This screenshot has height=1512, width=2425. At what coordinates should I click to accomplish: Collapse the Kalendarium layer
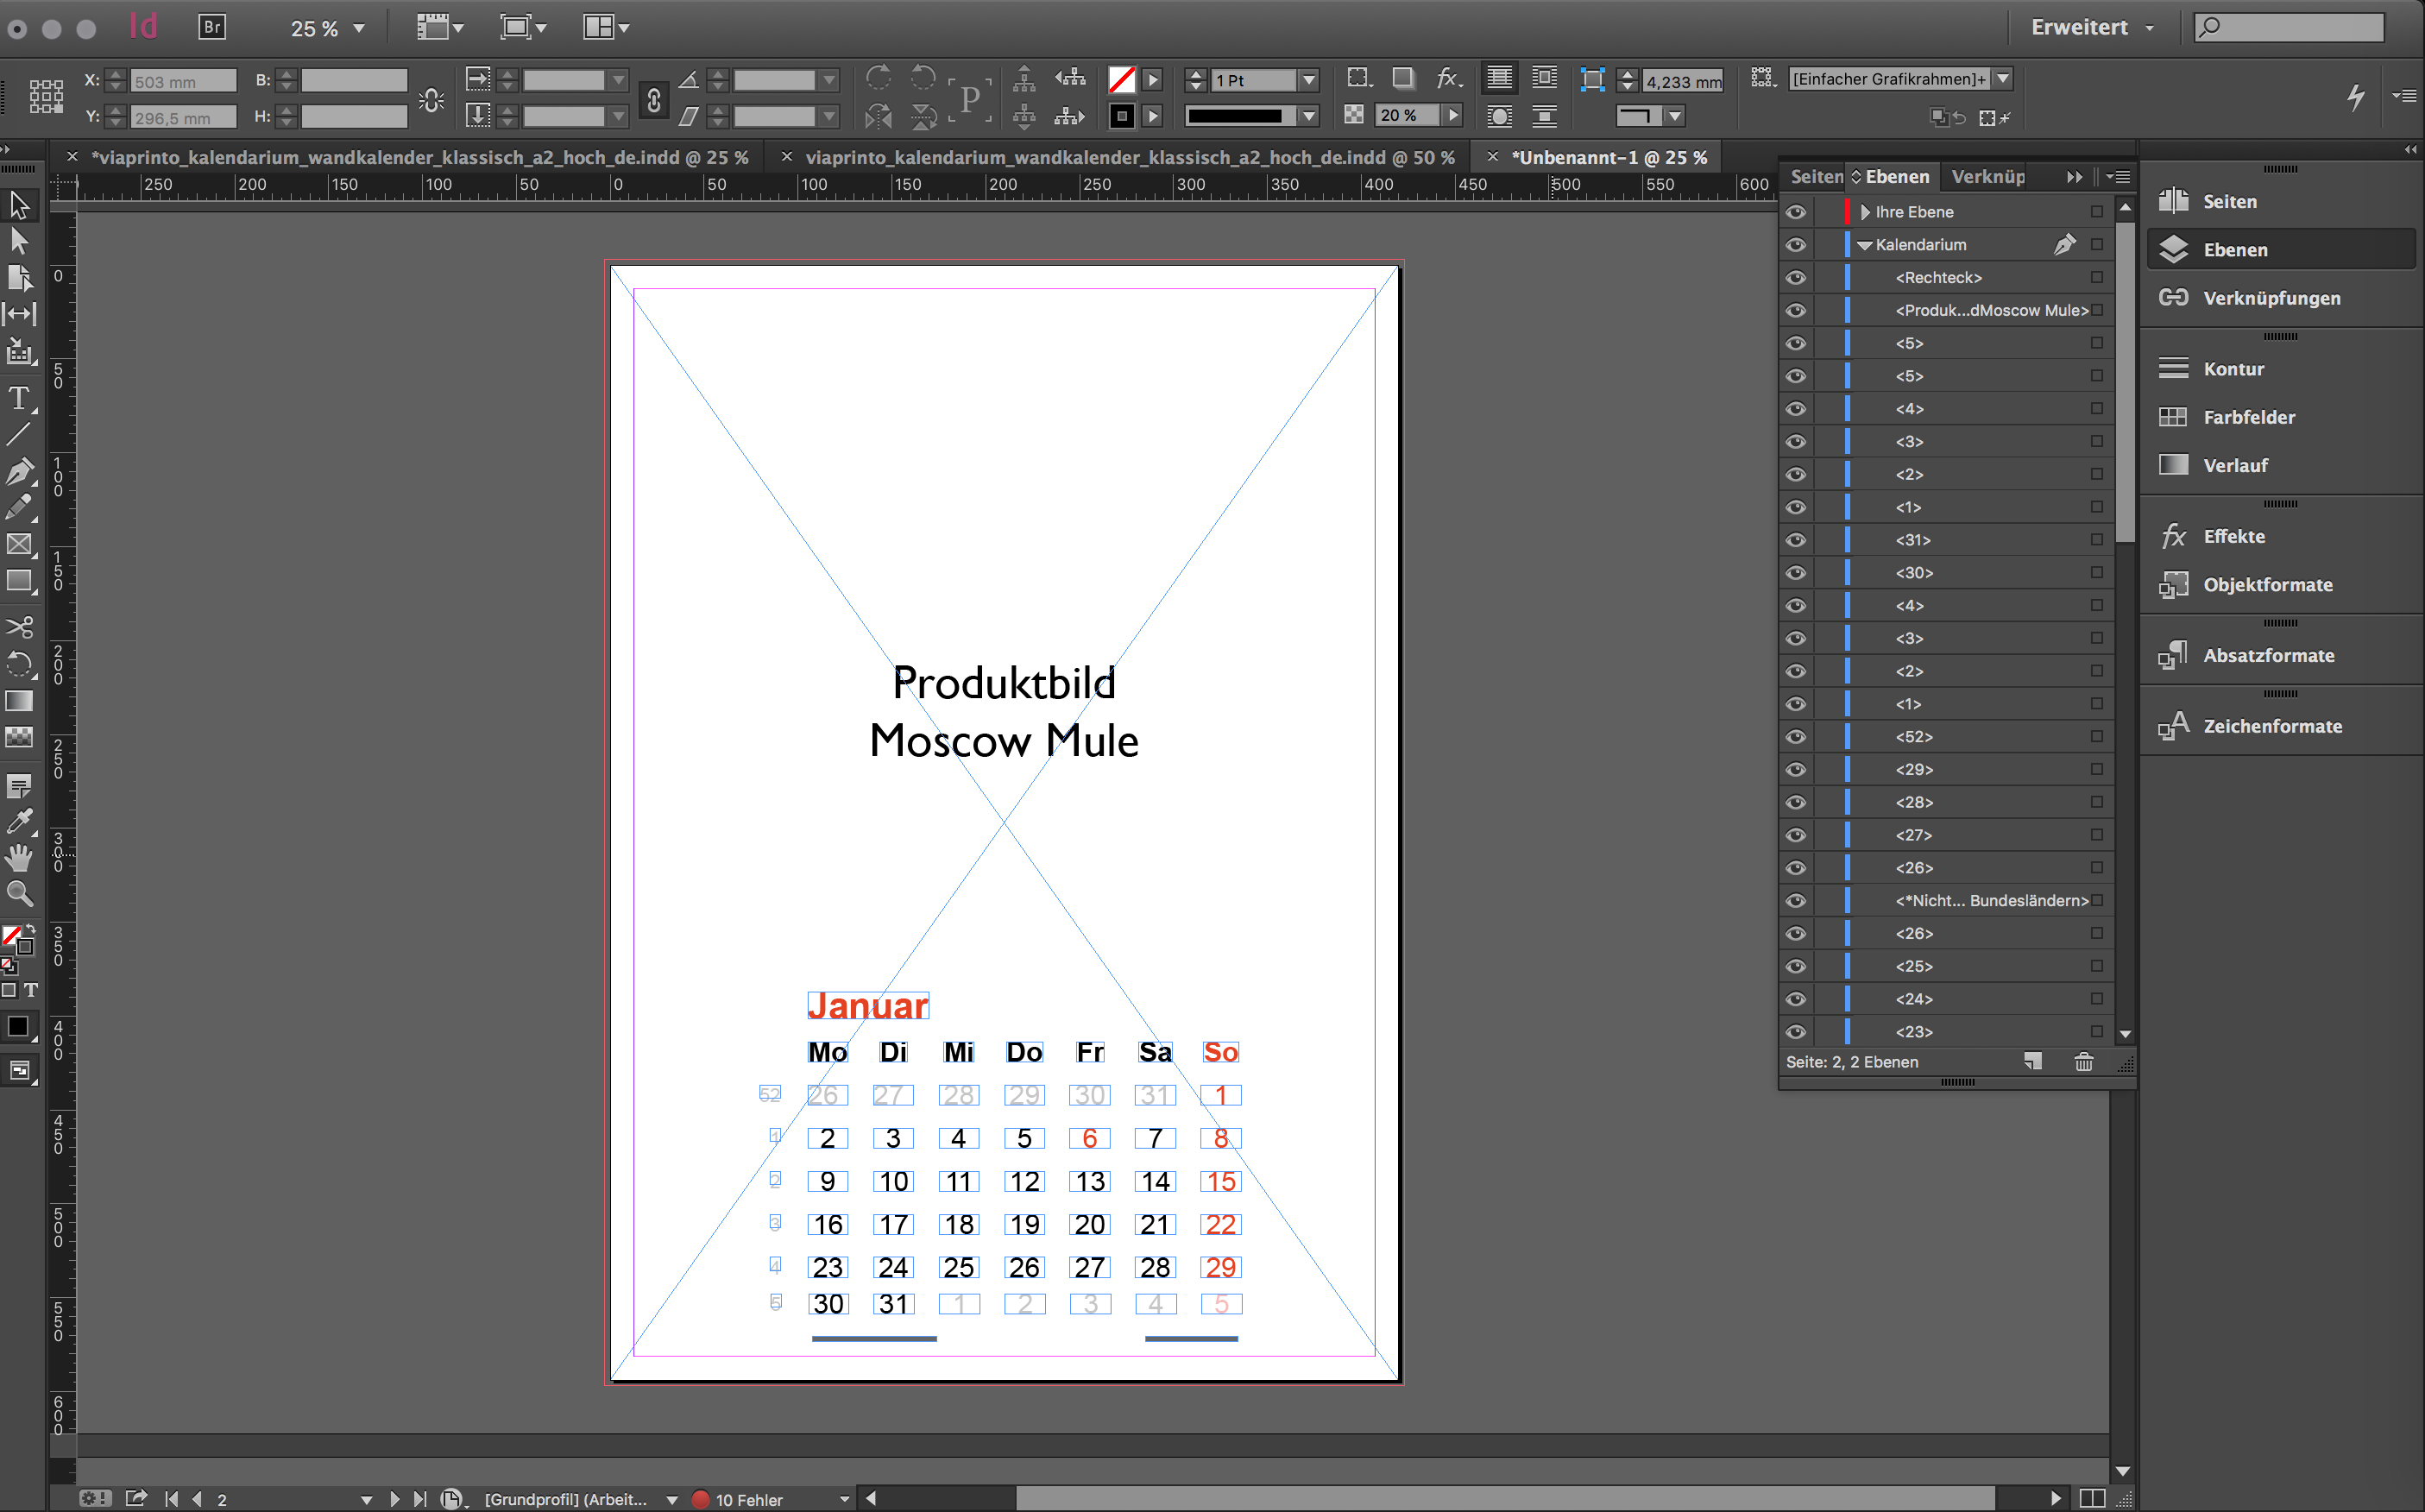pyautogui.click(x=1865, y=245)
